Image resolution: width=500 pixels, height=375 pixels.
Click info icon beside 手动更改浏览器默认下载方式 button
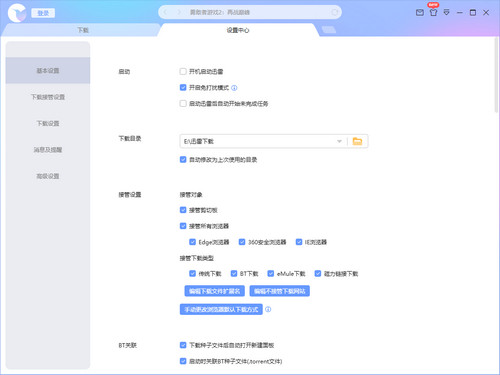tap(268, 309)
